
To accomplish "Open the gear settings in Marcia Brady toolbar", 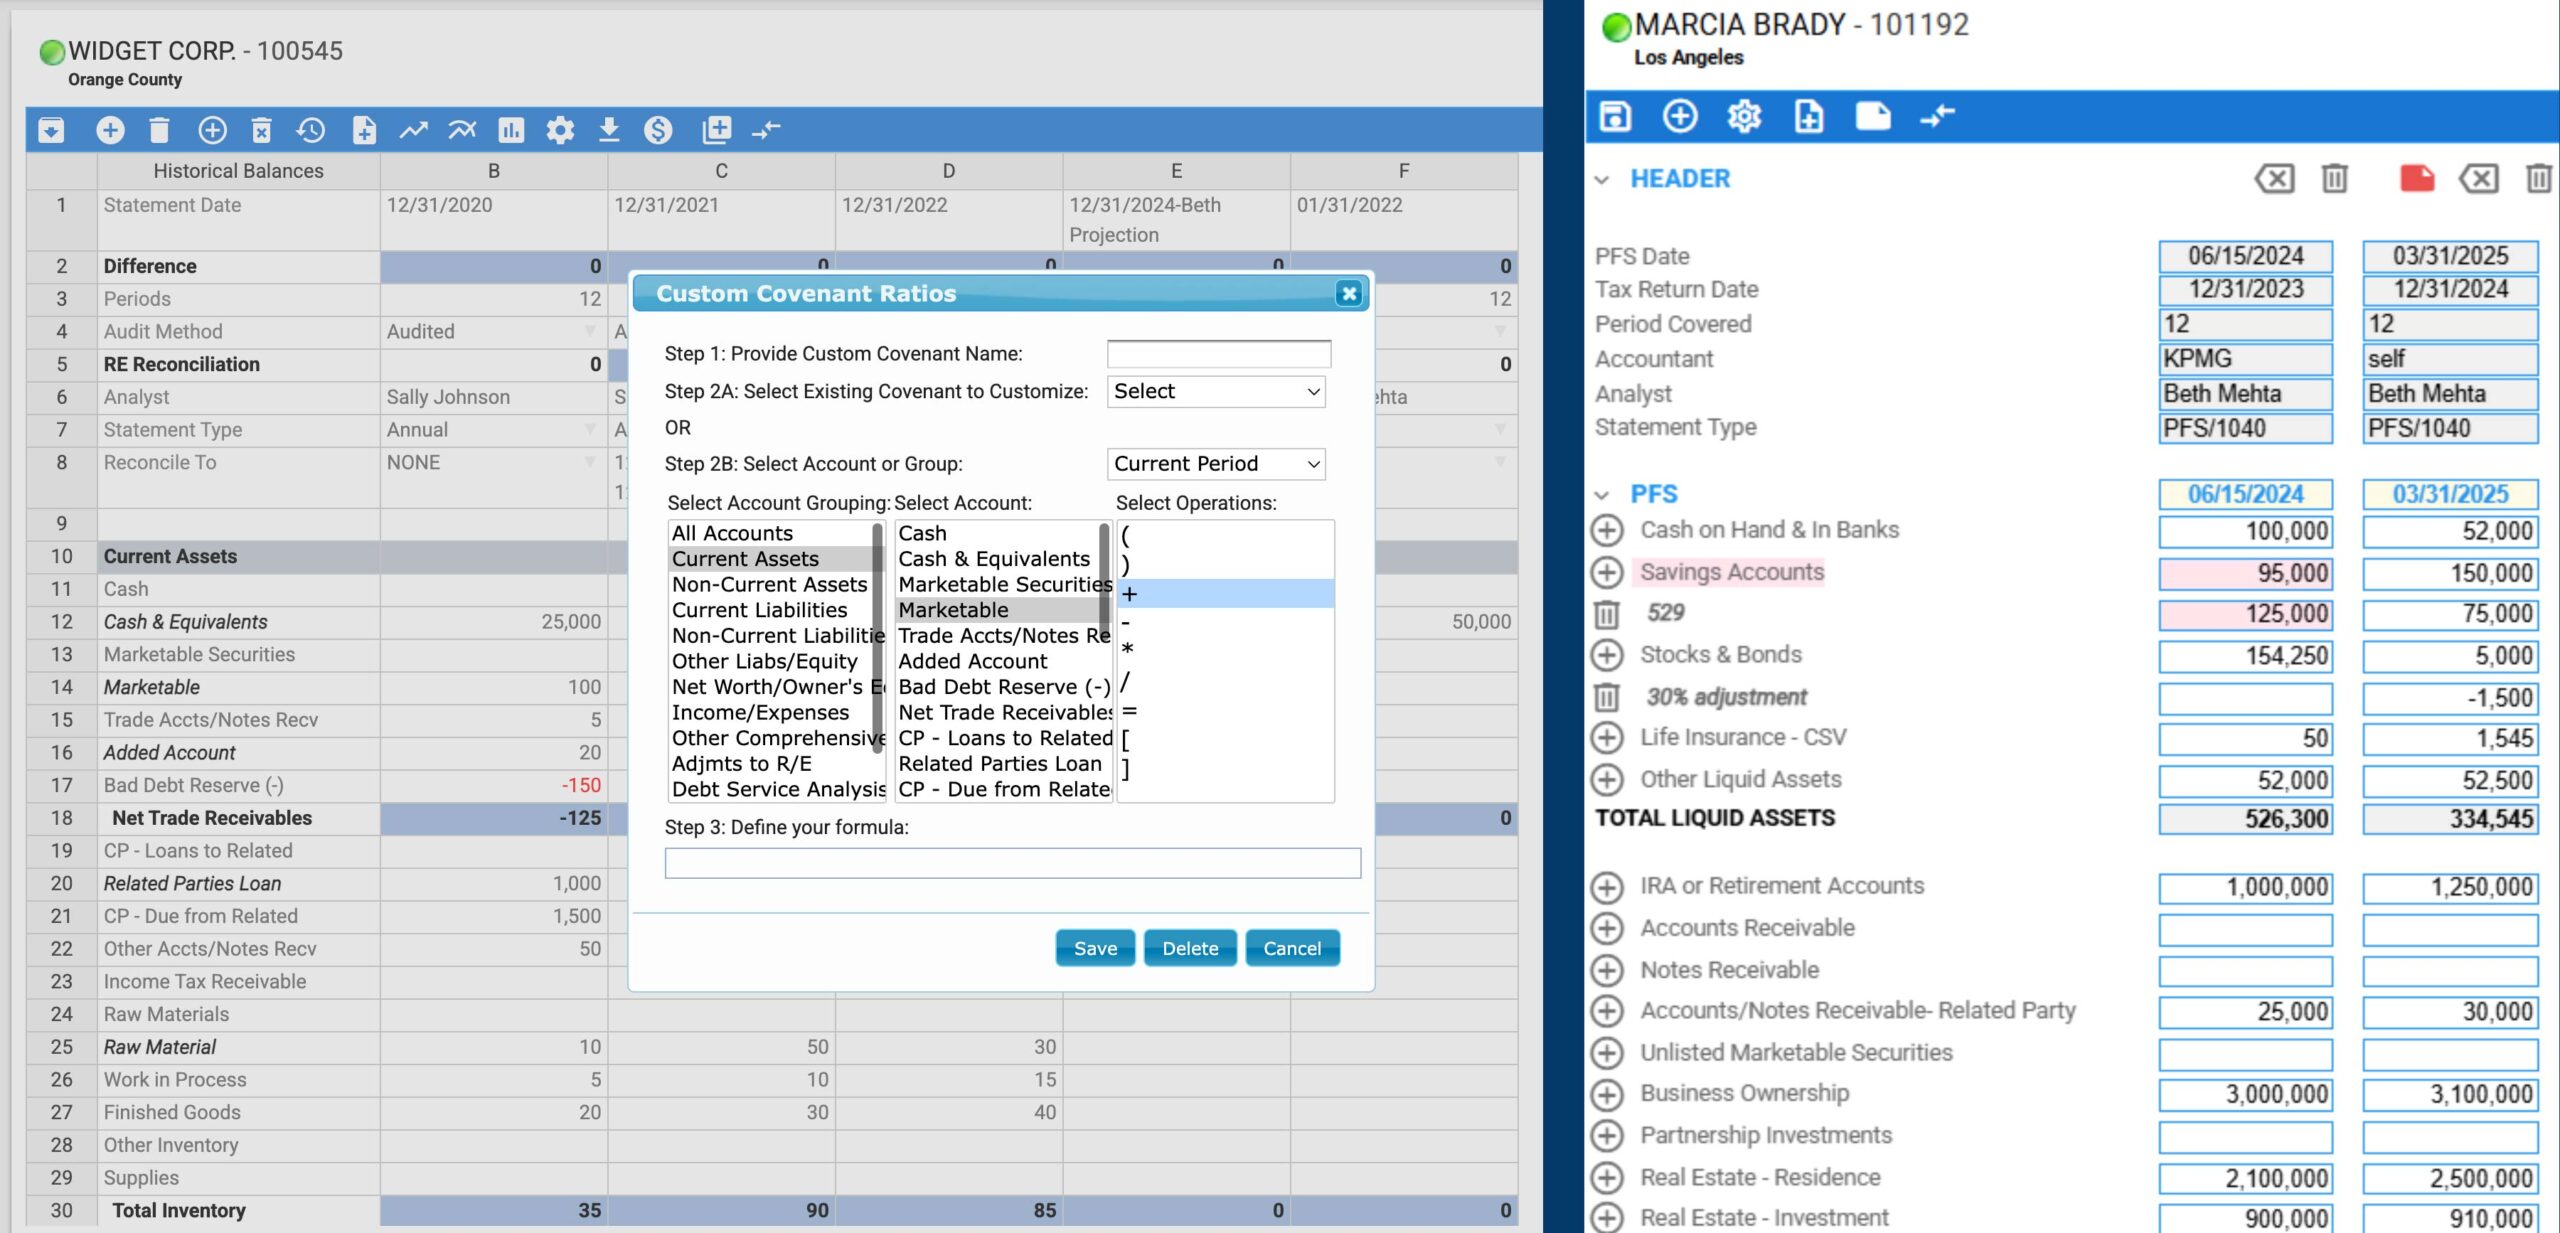I will click(1744, 116).
